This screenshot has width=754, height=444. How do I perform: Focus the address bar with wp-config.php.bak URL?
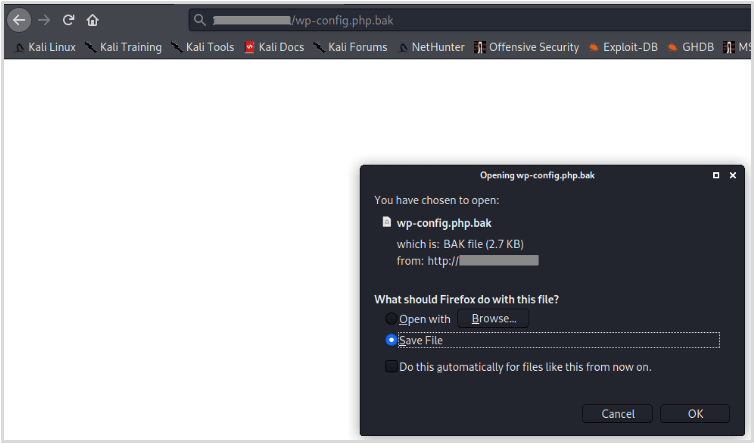(471, 20)
